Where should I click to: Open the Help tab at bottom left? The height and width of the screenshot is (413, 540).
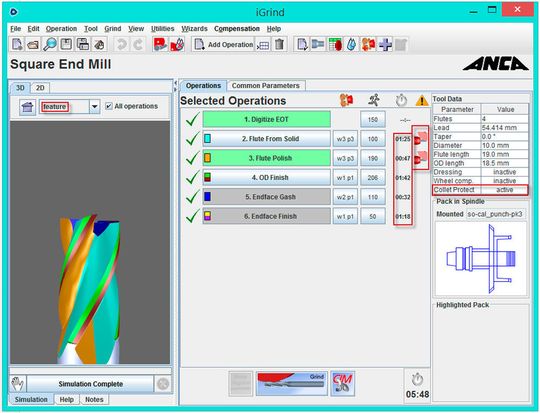(66, 400)
